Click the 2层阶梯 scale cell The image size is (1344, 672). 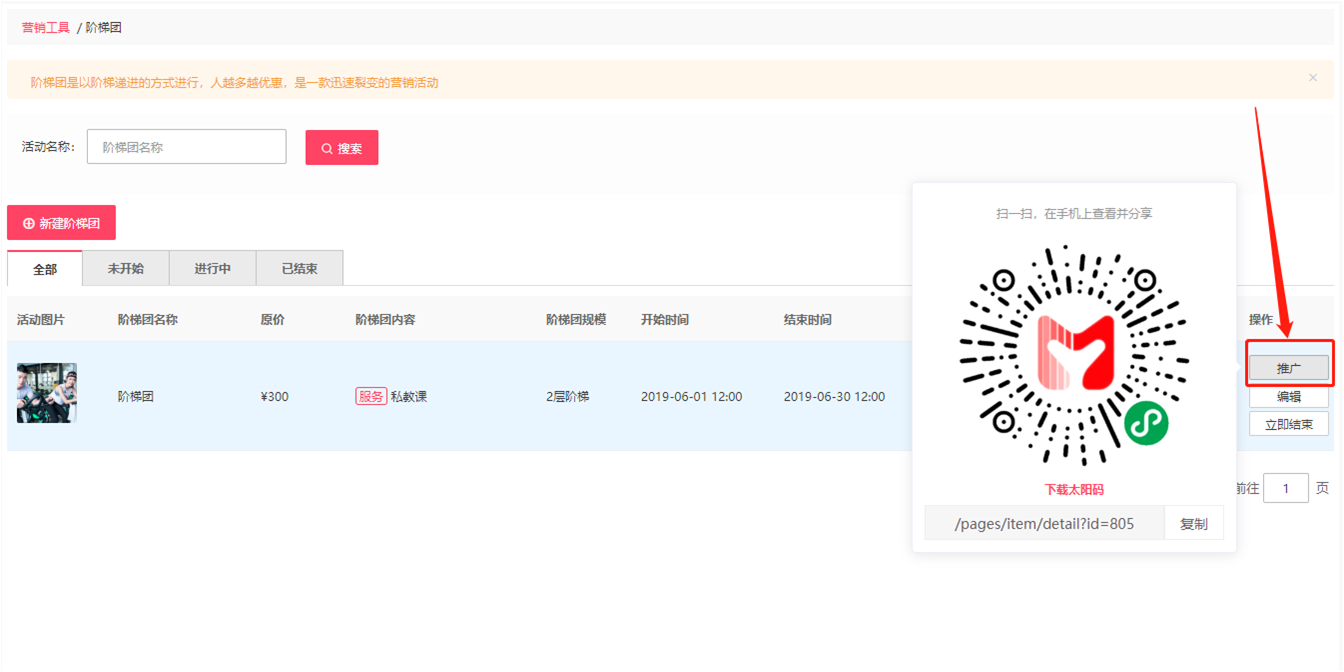[x=568, y=396]
